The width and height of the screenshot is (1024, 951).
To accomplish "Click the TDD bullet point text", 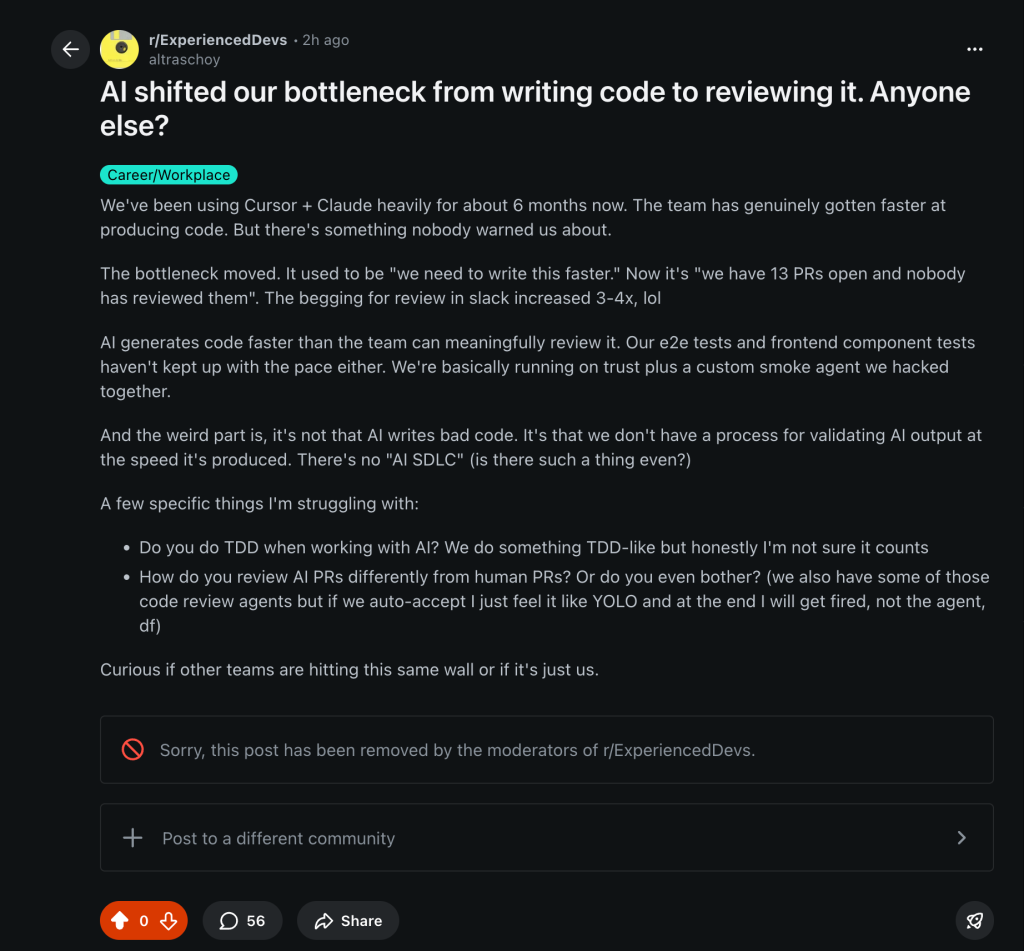I will coord(534,547).
